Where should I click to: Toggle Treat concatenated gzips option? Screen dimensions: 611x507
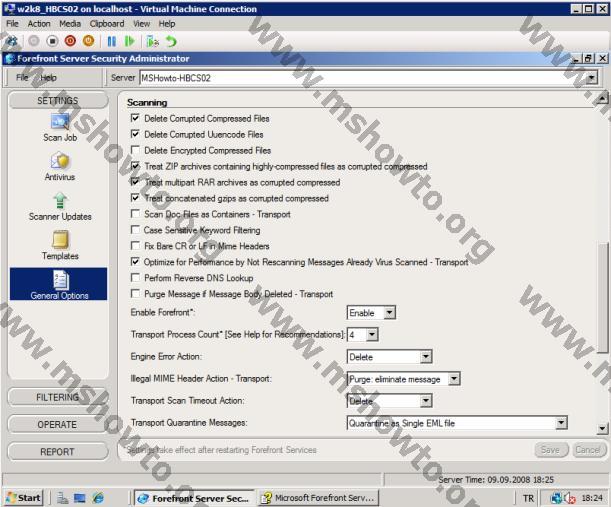click(135, 198)
